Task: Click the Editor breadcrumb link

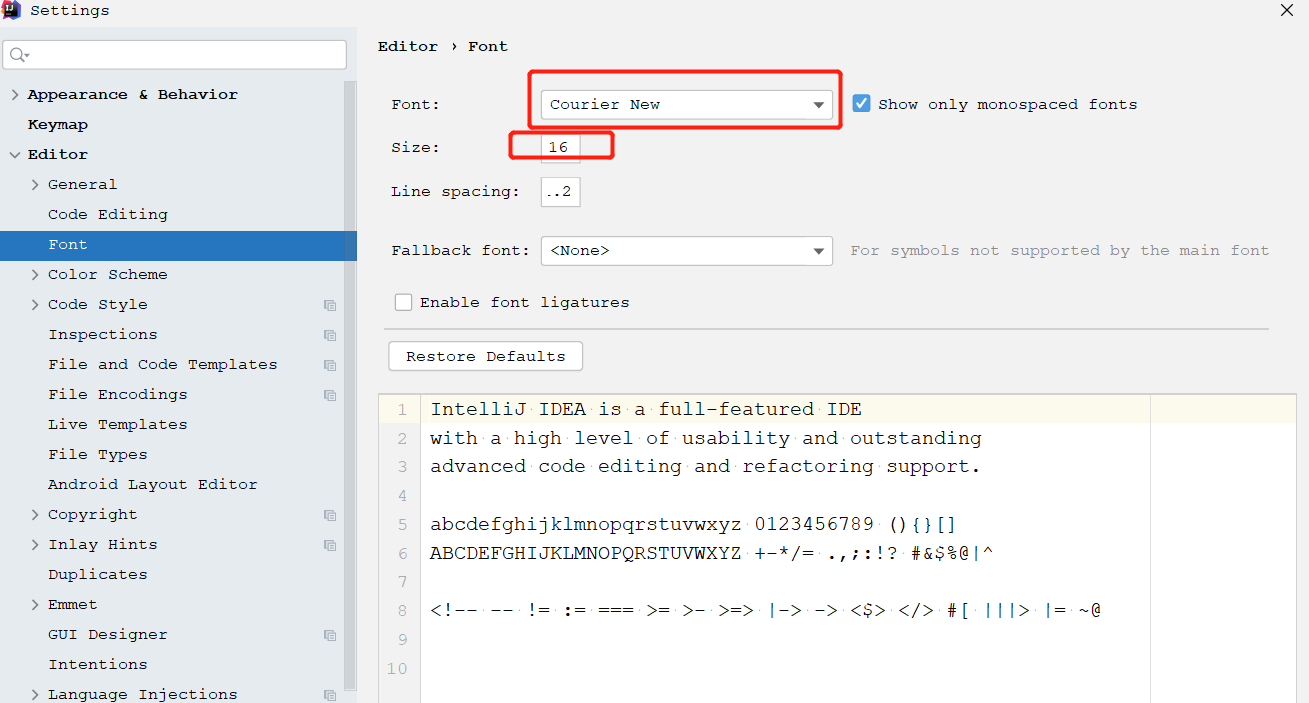Action: (408, 47)
